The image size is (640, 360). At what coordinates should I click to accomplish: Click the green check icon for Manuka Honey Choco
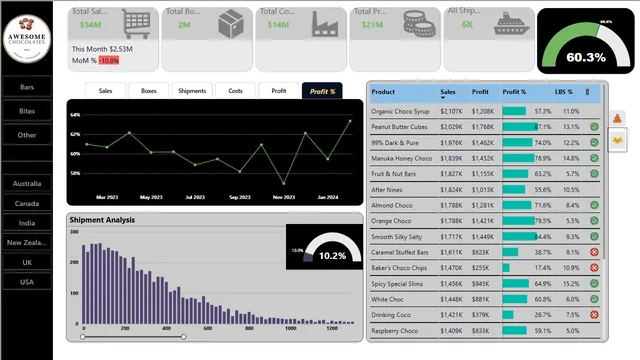(x=594, y=158)
